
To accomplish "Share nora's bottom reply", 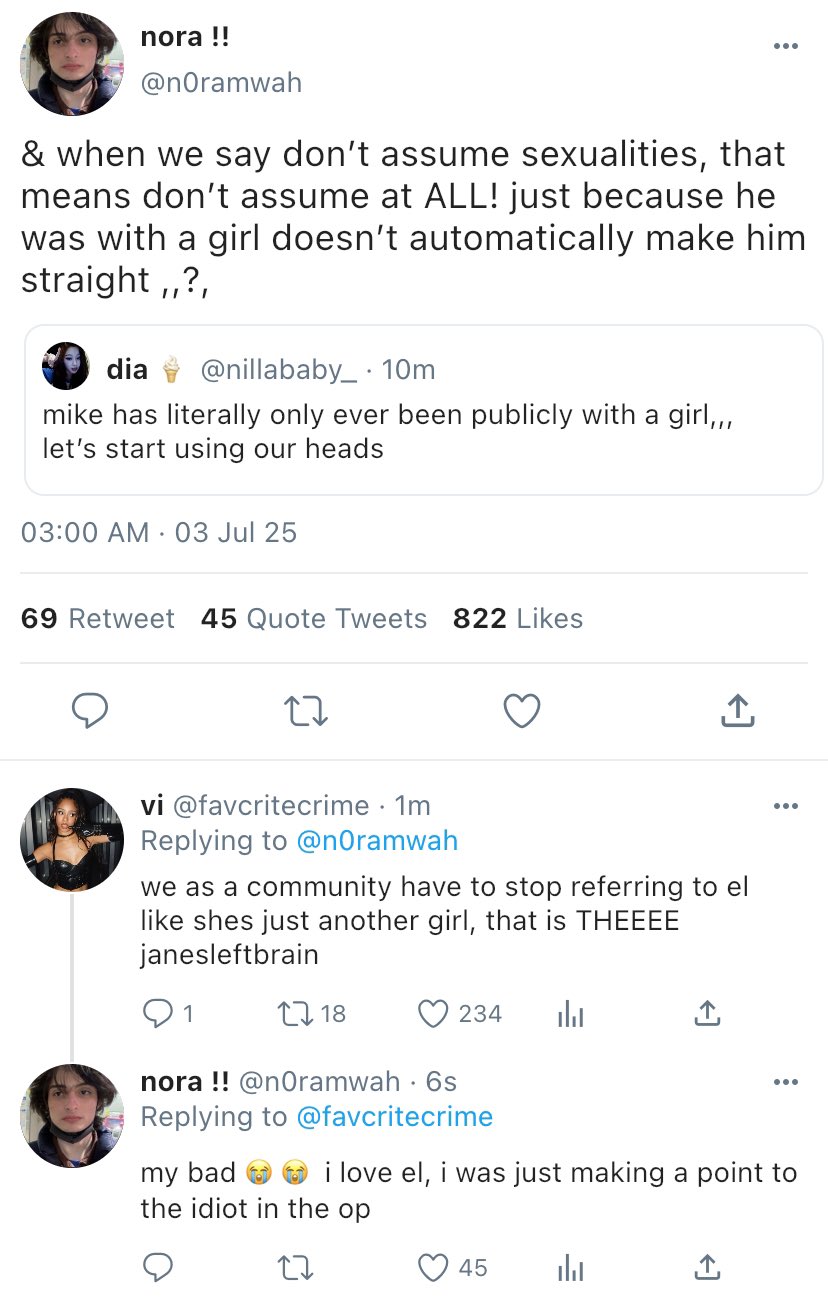I will point(706,1268).
